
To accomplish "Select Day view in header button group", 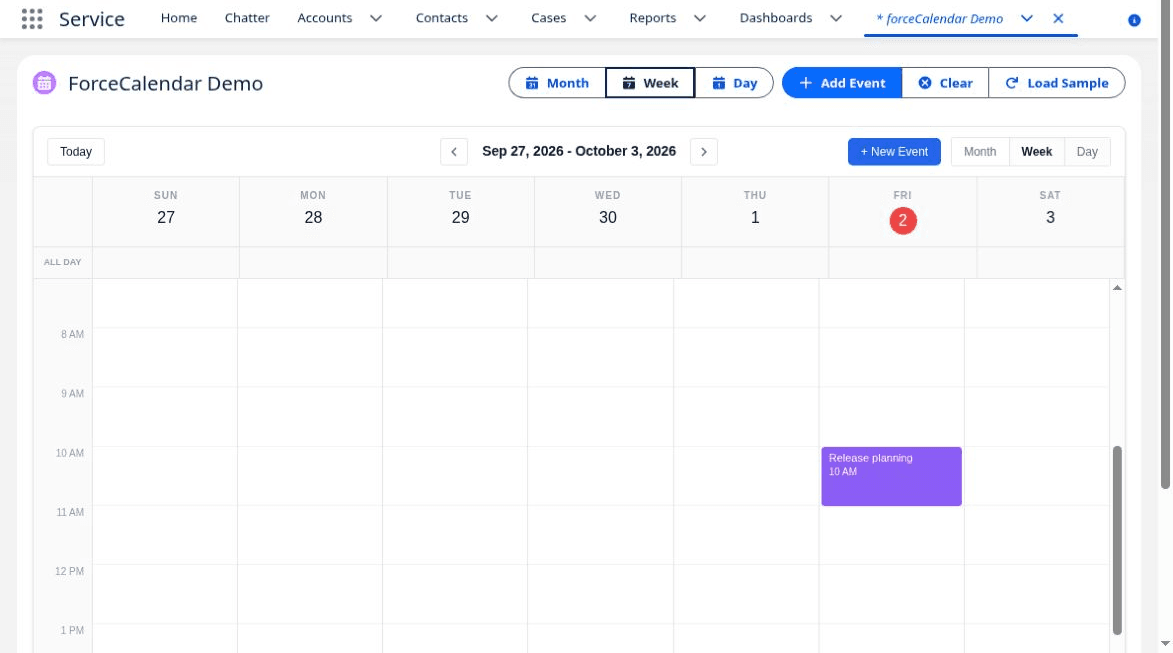I will coord(734,83).
